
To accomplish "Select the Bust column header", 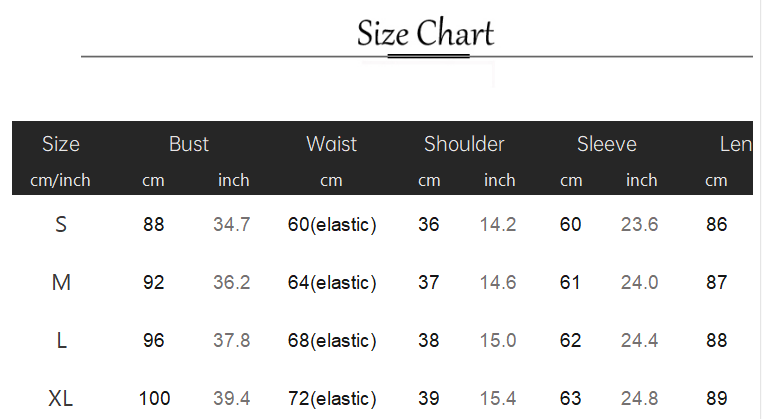I will [189, 144].
